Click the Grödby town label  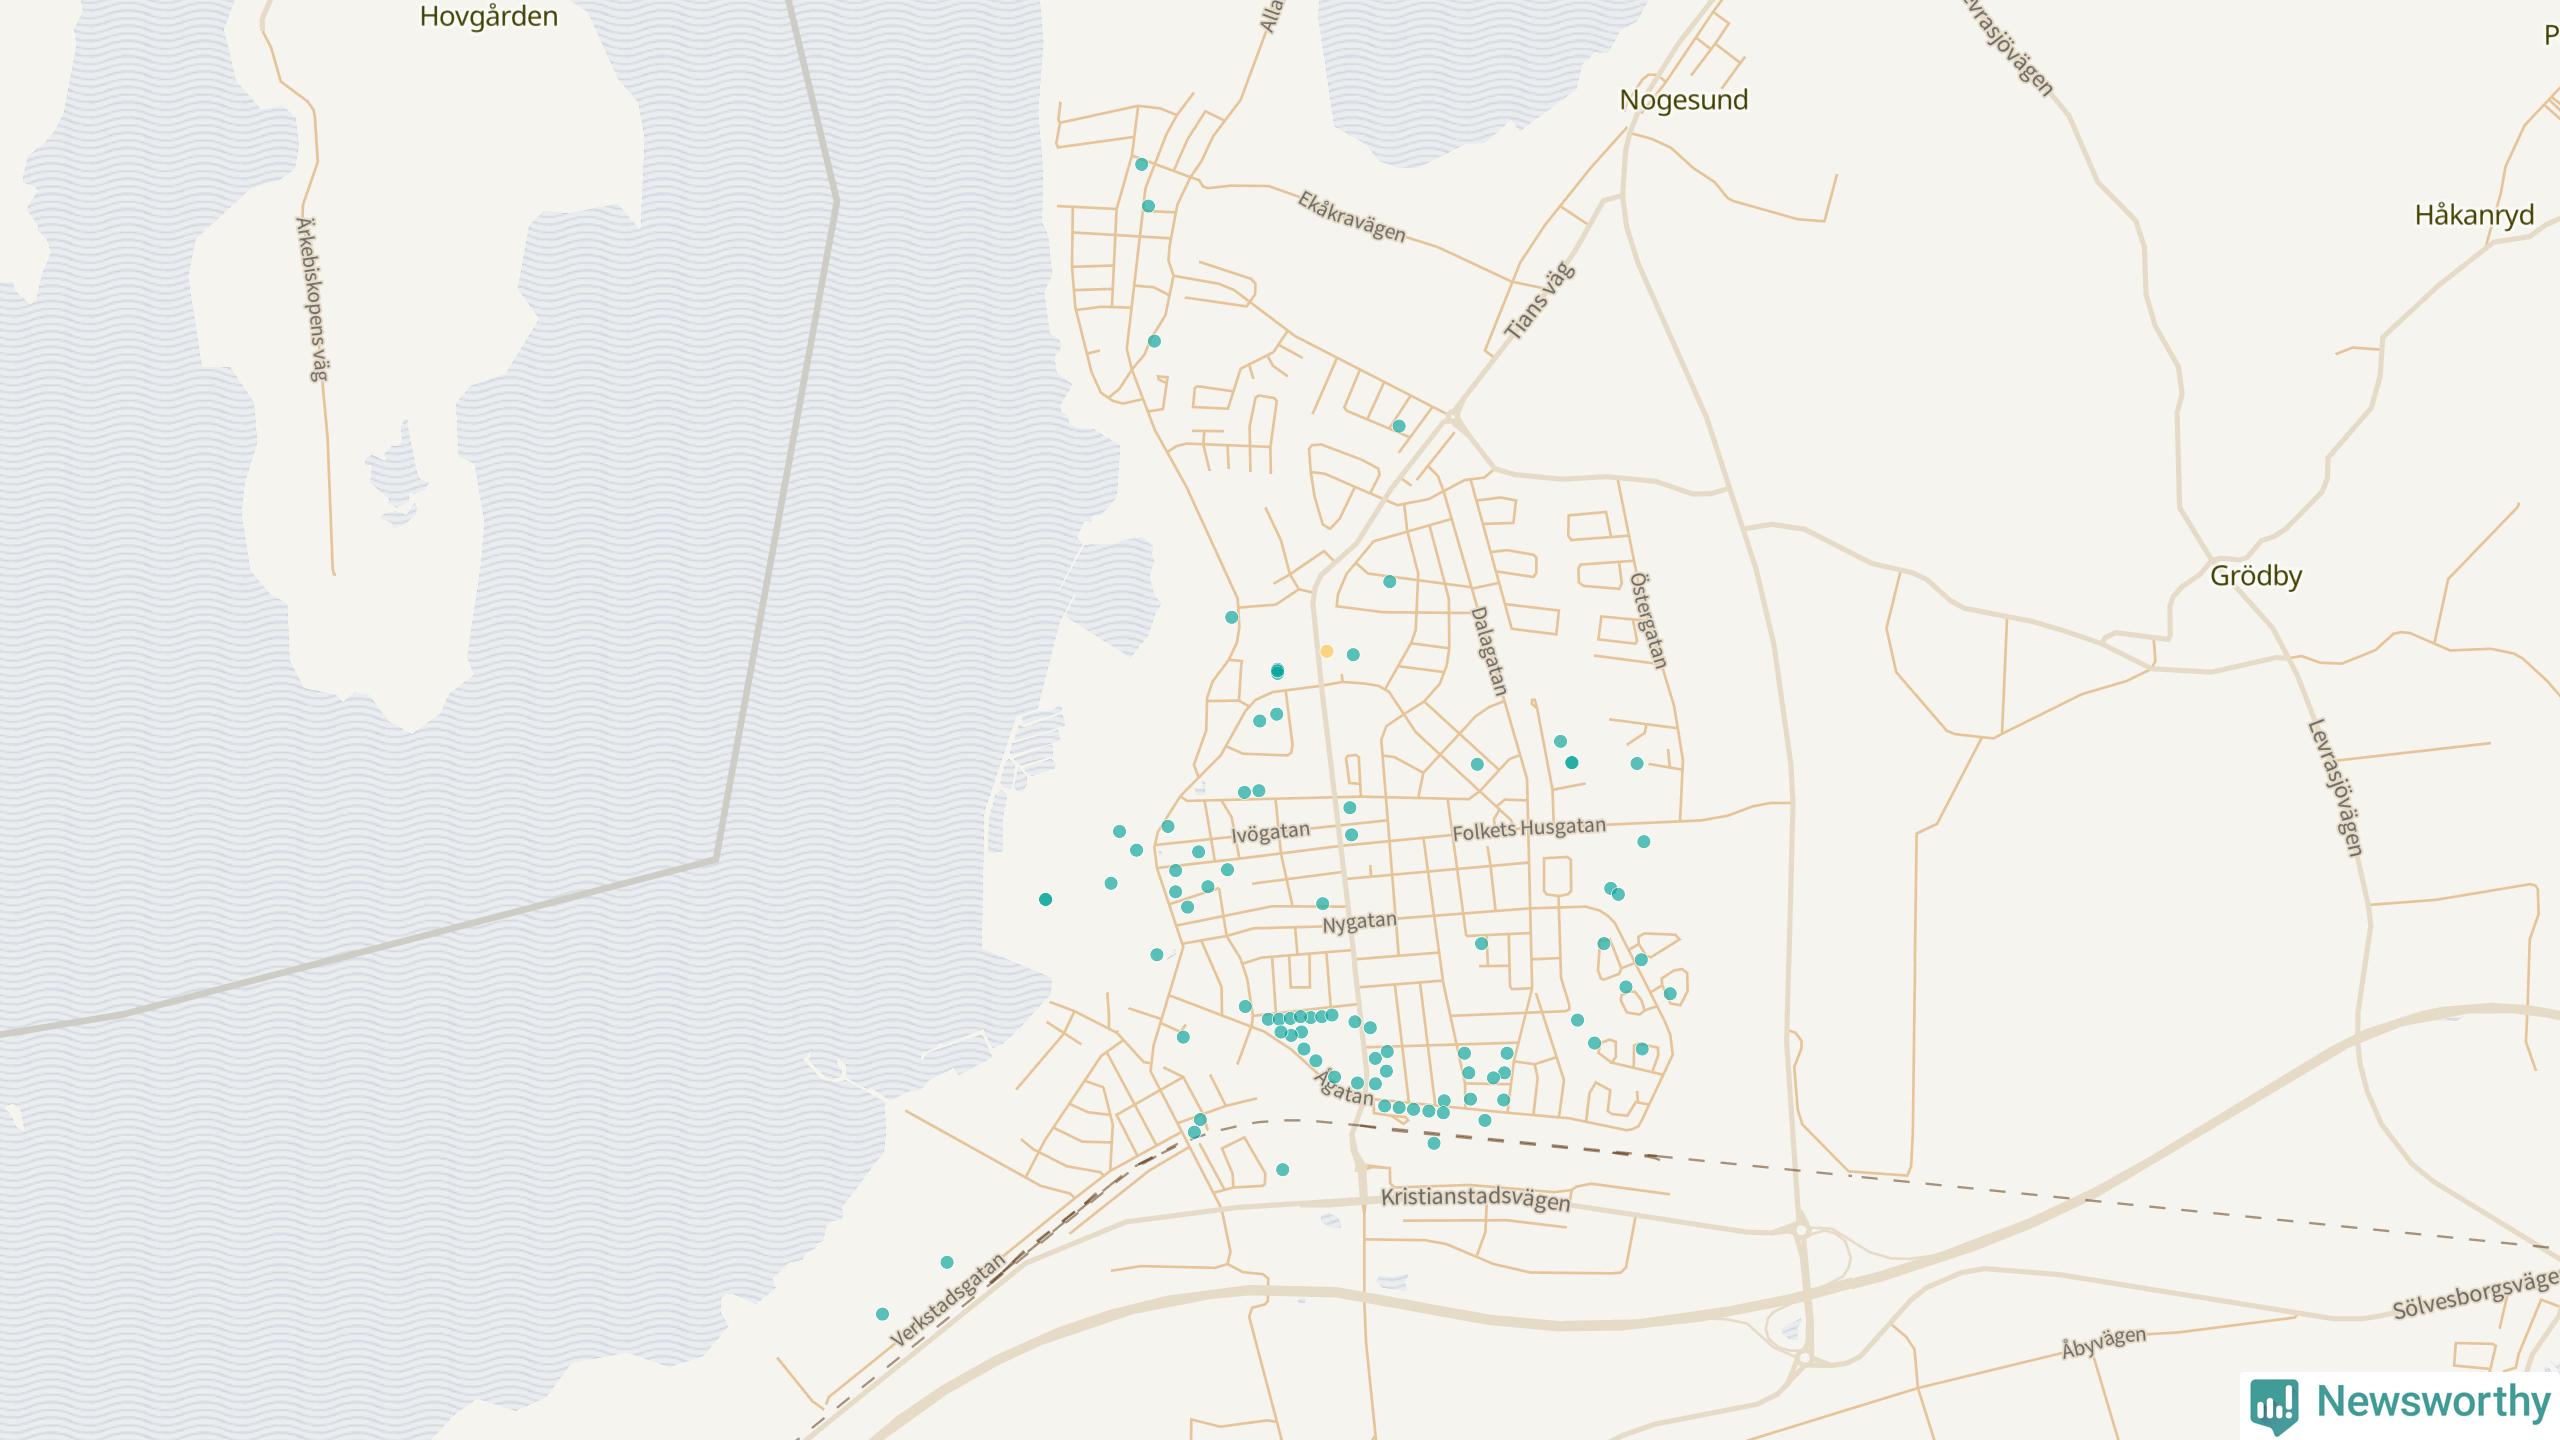(2255, 576)
